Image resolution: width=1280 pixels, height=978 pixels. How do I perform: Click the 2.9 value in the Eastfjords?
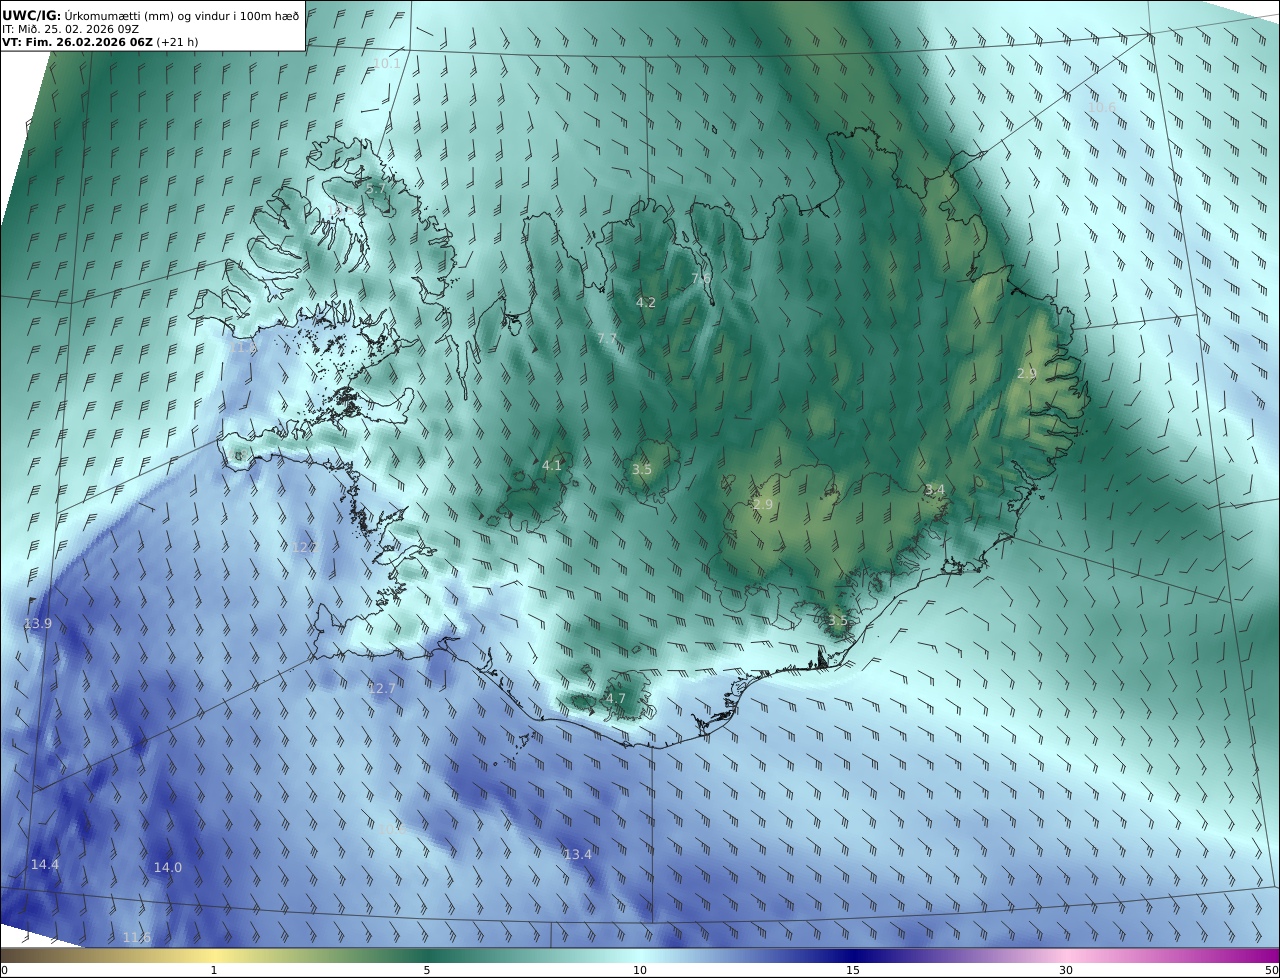(1027, 374)
